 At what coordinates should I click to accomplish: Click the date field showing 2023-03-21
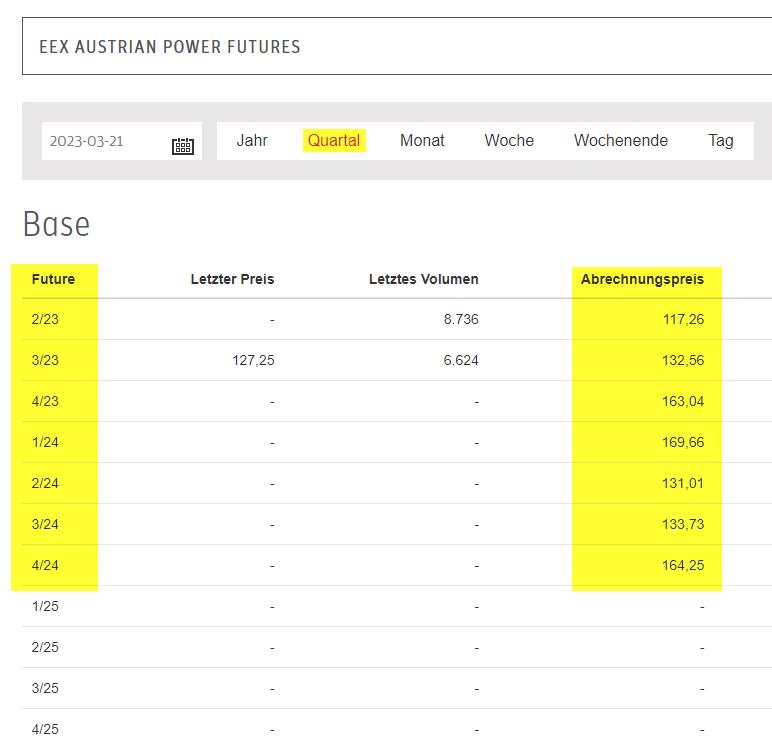pyautogui.click(x=122, y=141)
